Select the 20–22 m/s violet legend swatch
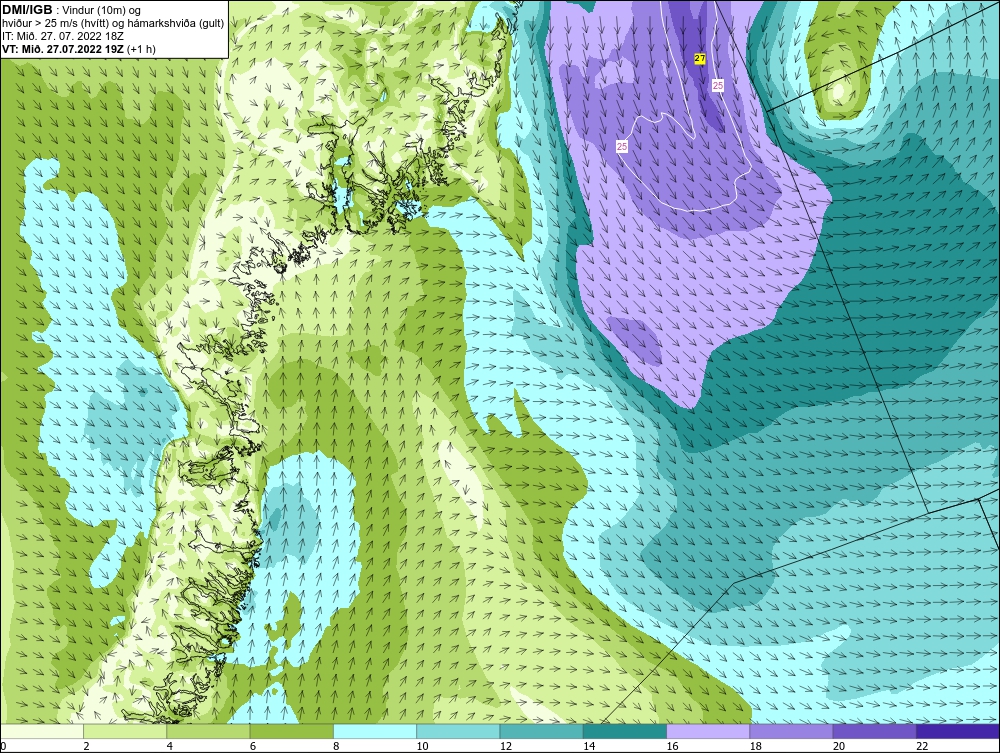This screenshot has height=753, width=1000. (874, 731)
